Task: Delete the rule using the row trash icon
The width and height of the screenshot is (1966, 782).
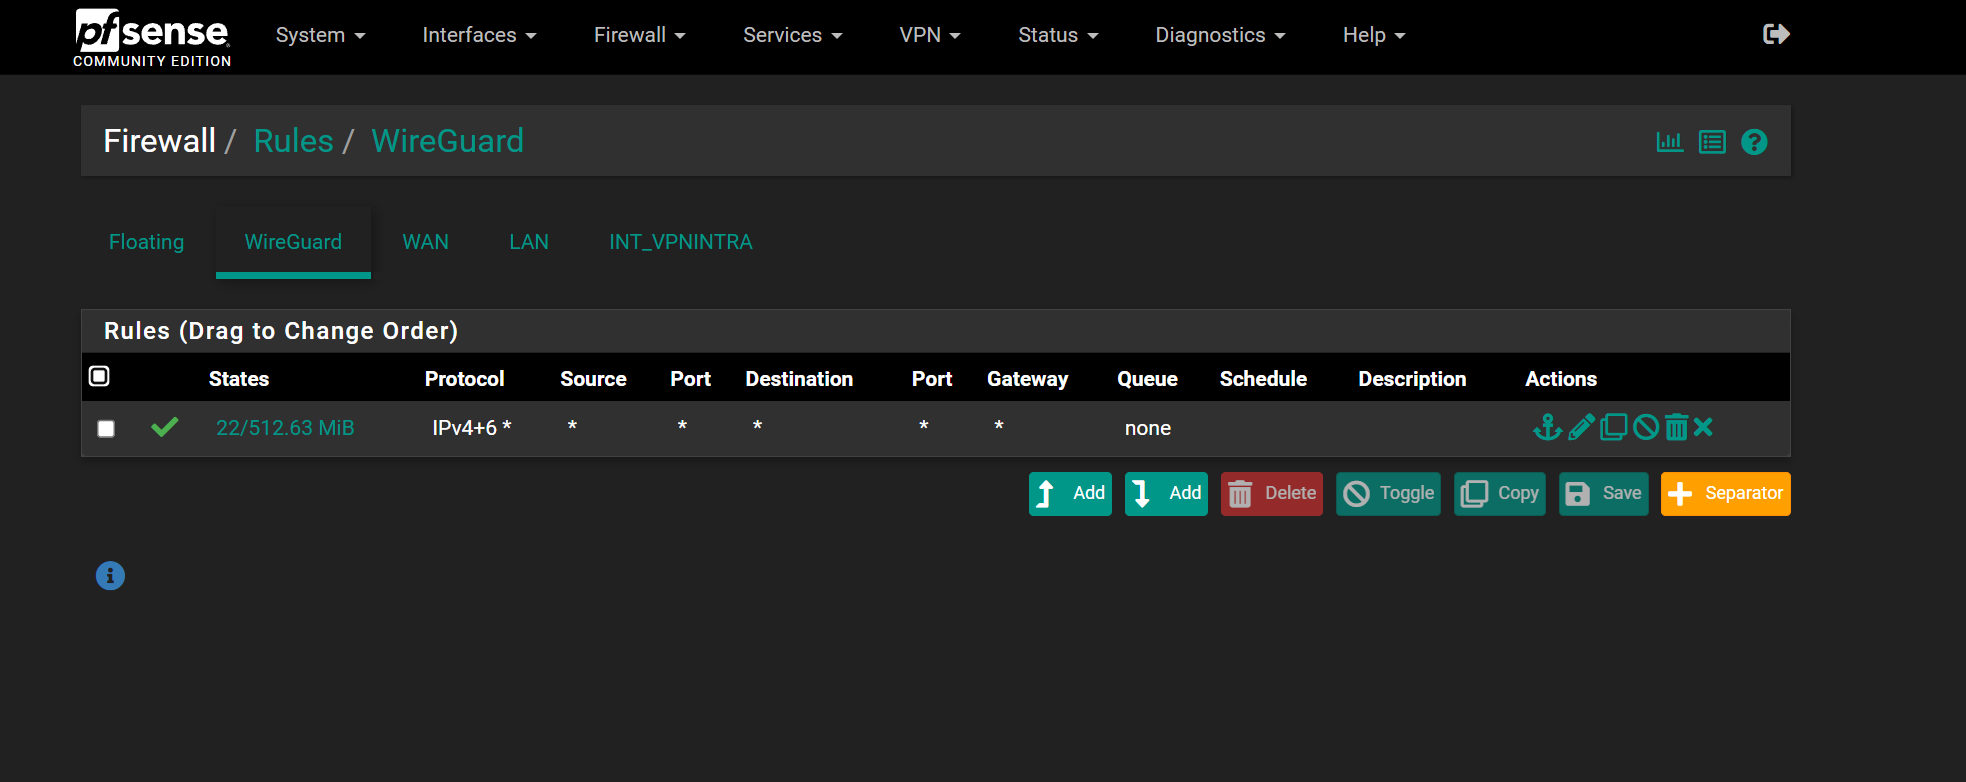Action: (1676, 428)
